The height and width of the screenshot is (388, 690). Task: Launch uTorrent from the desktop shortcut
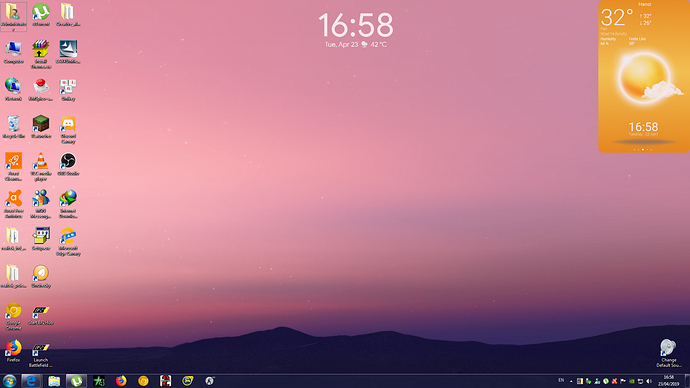click(x=40, y=15)
